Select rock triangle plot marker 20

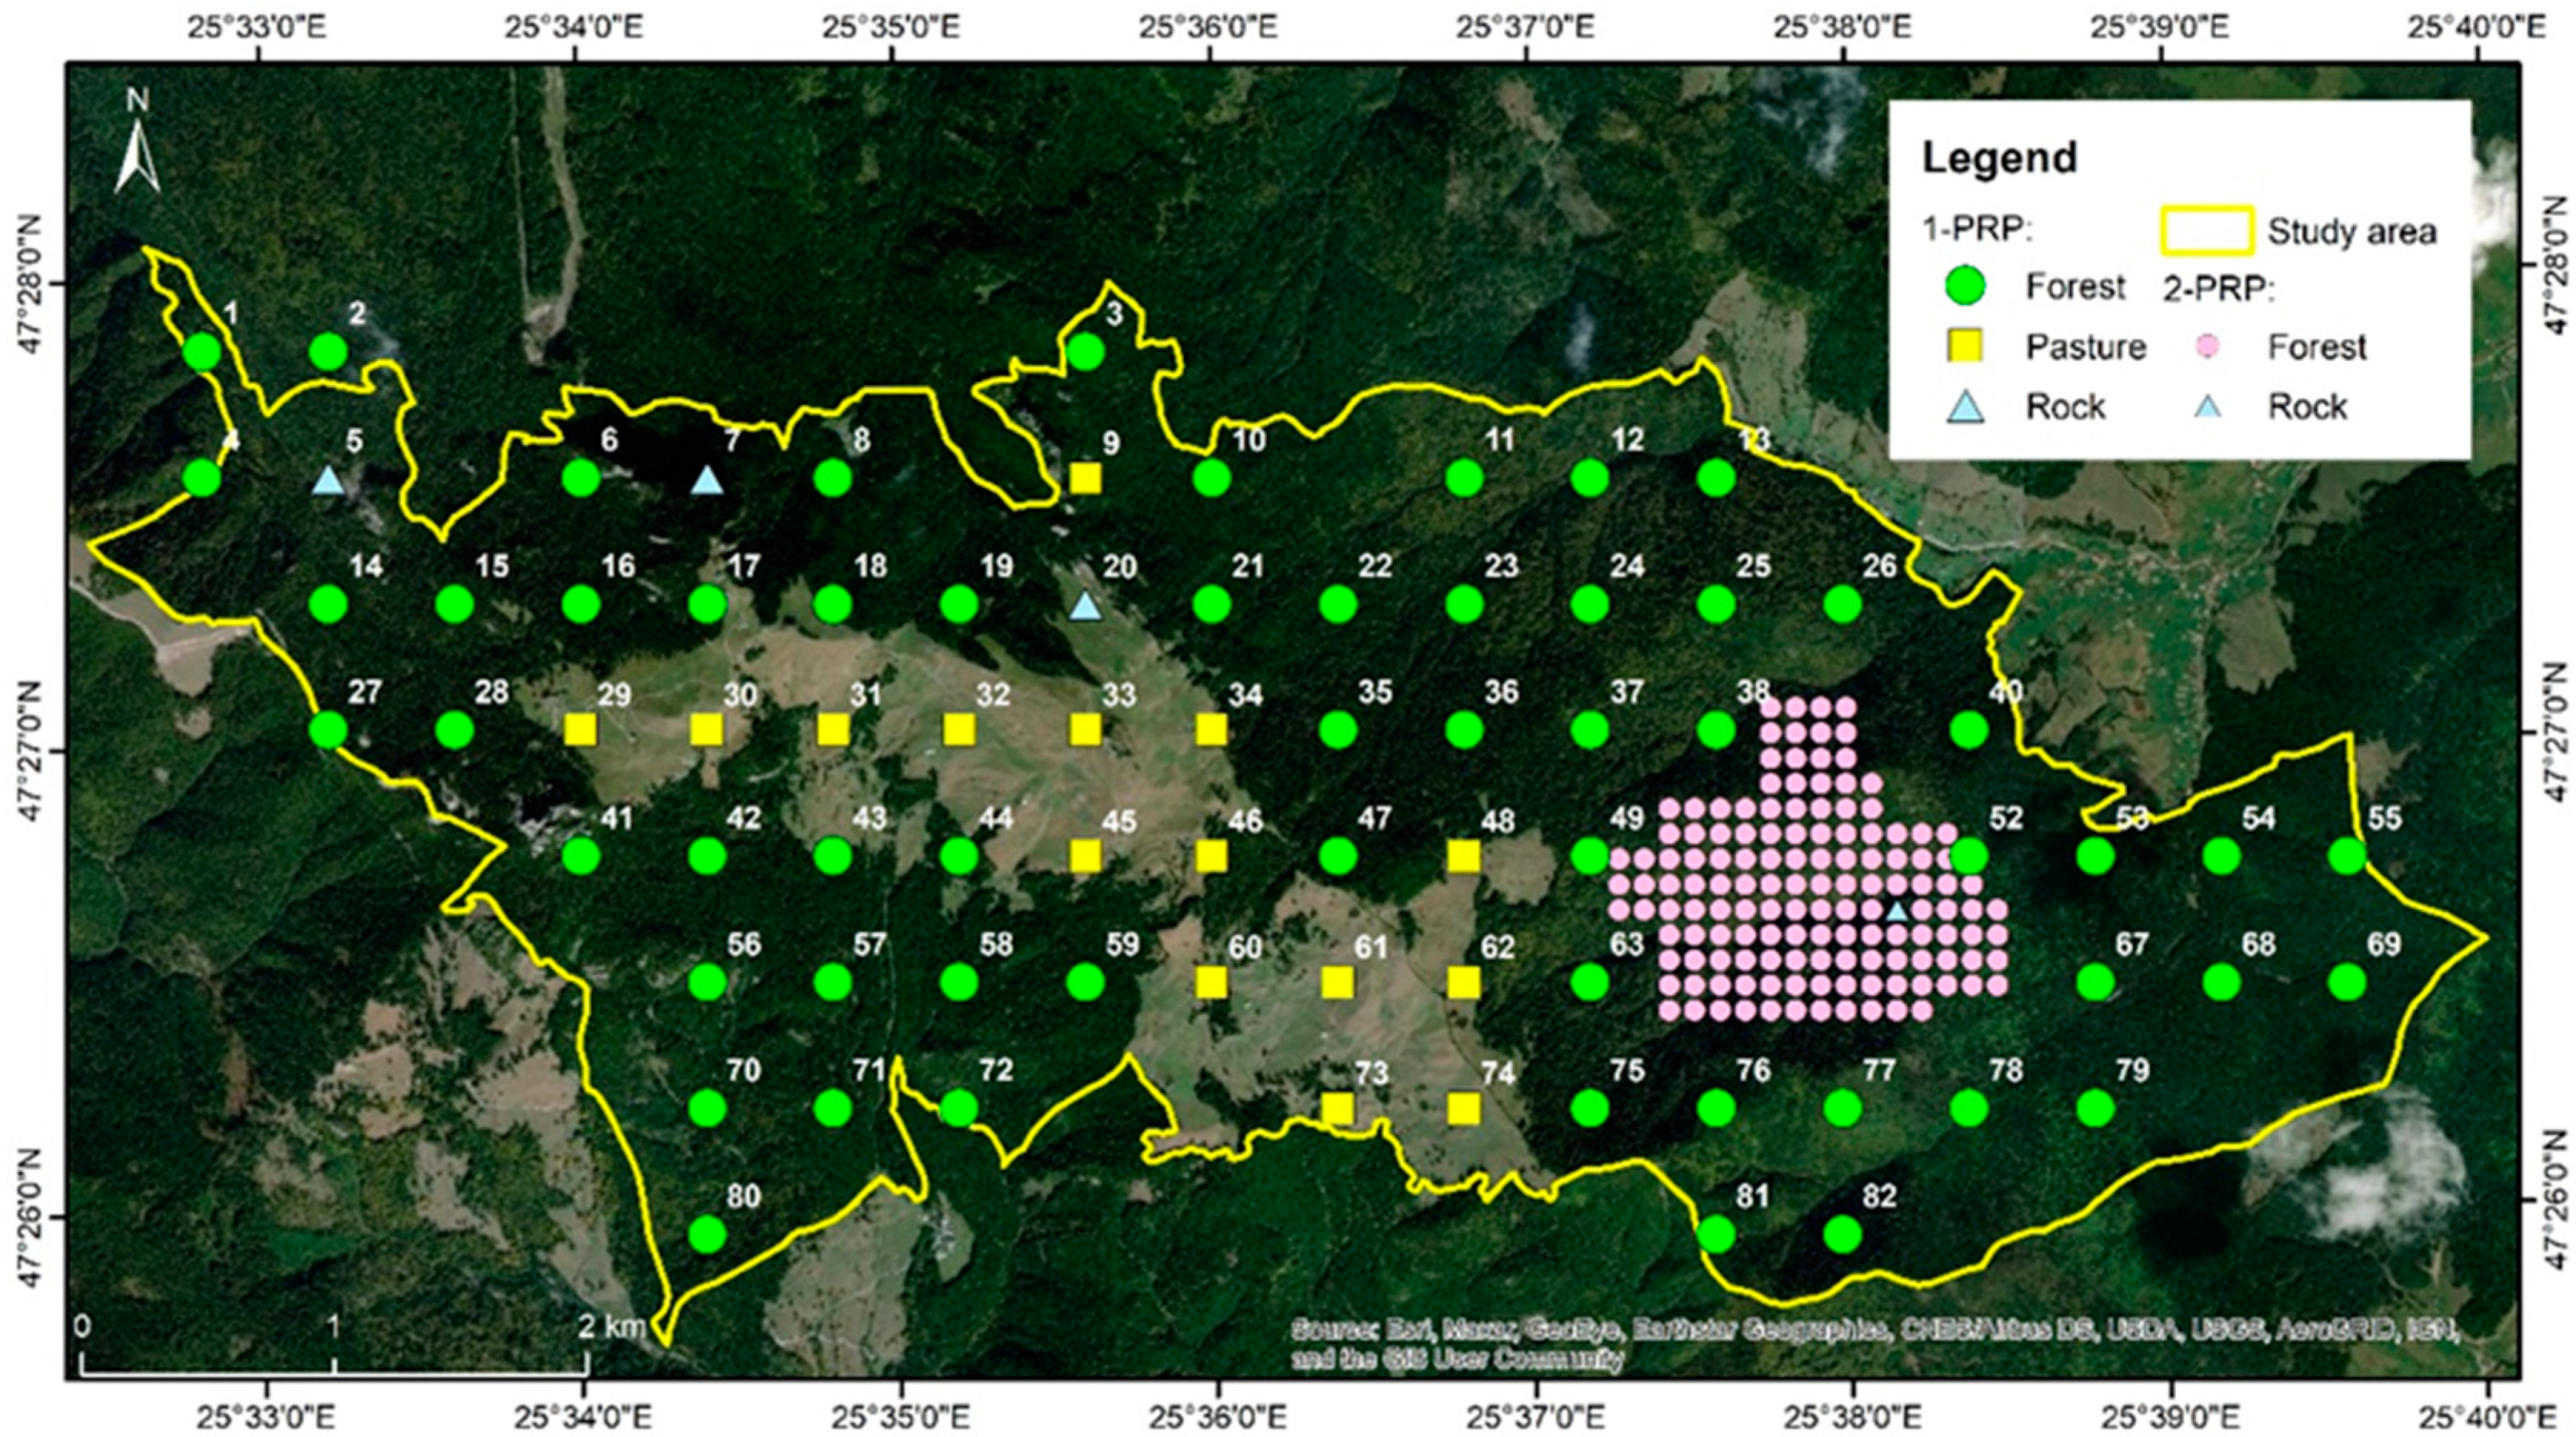point(1085,606)
